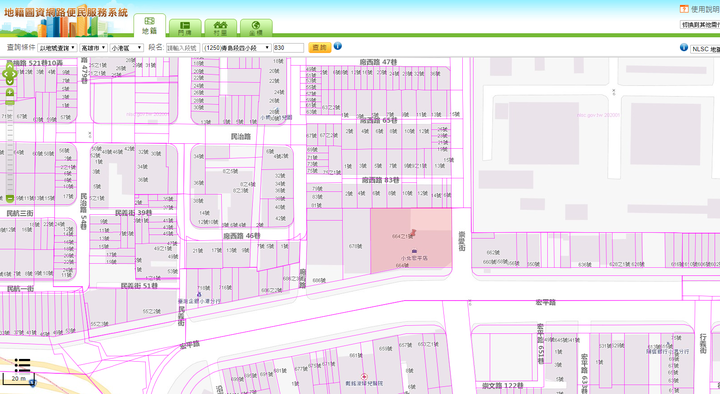Open the 小港區 district dropdown
Screen dimensions: 720x394
click(x=127, y=48)
